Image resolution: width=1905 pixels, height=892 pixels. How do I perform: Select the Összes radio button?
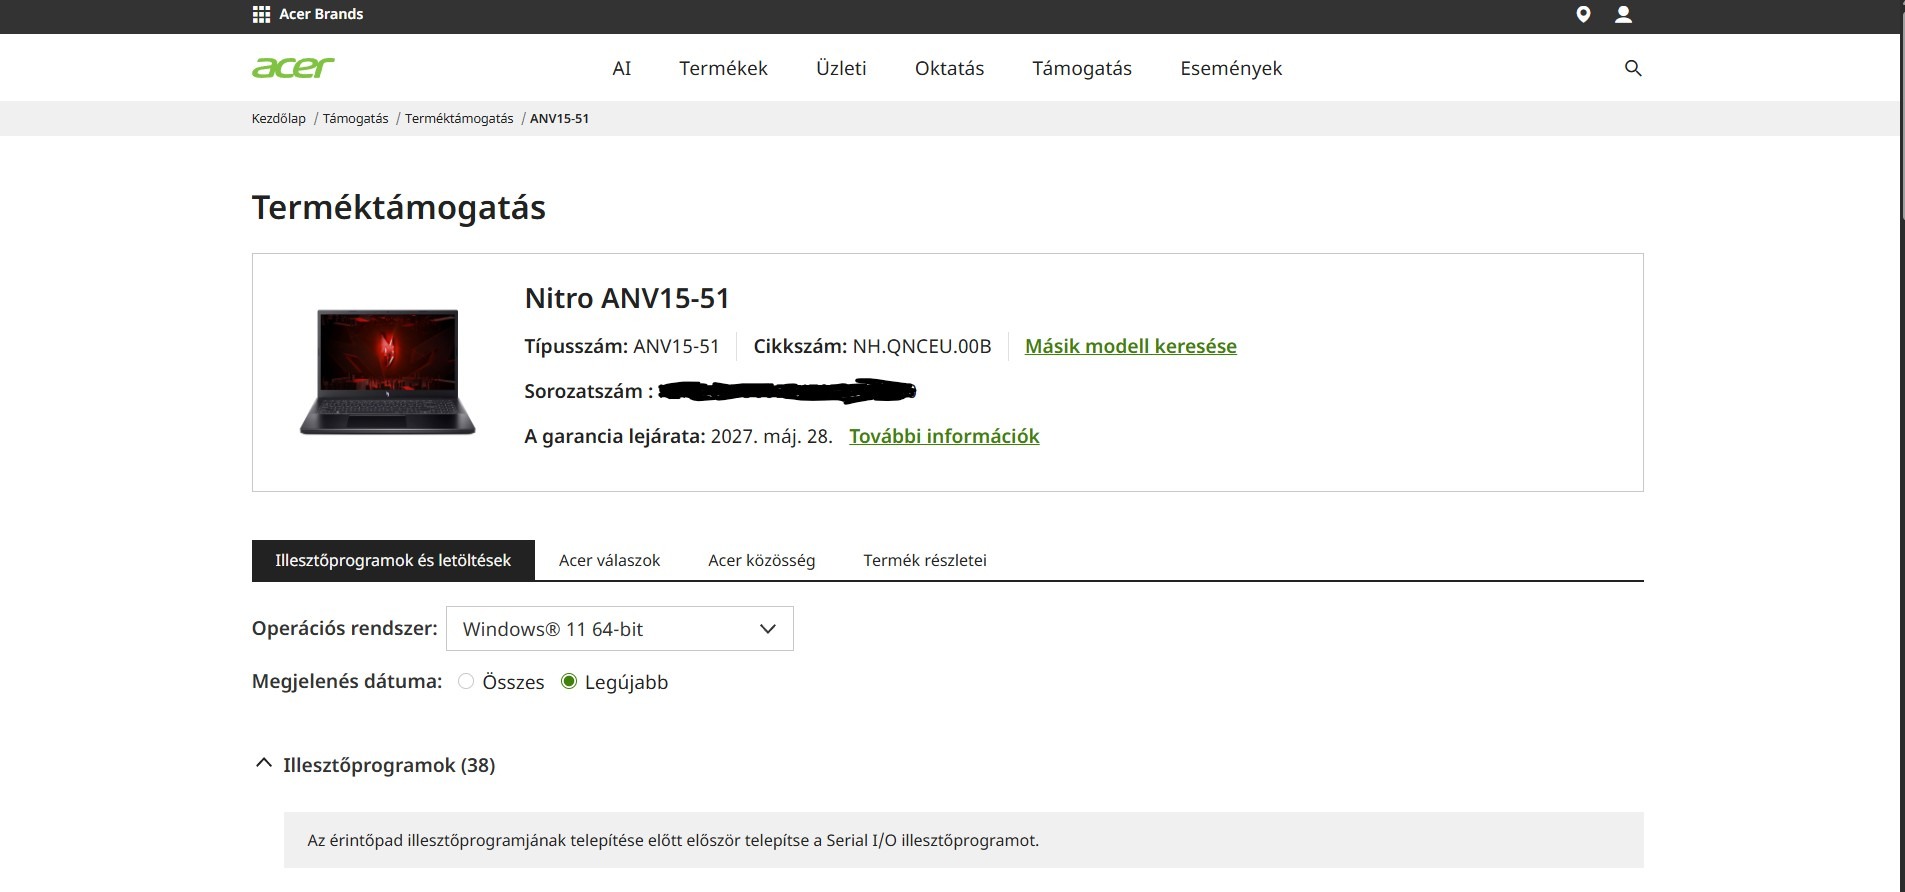(x=466, y=681)
